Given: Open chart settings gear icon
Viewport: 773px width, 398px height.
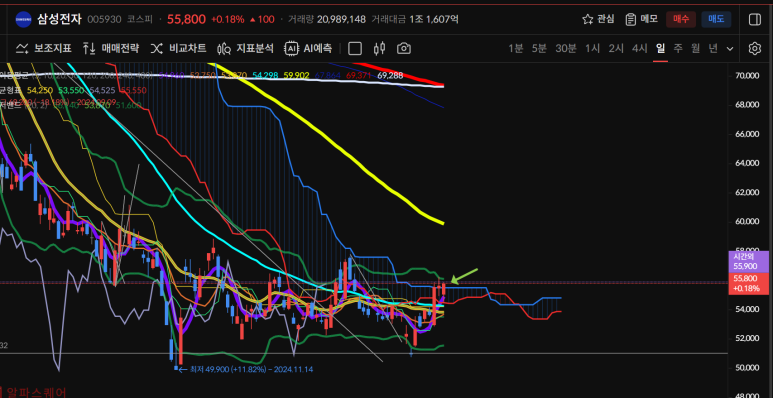Looking at the screenshot, I should pos(754,48).
